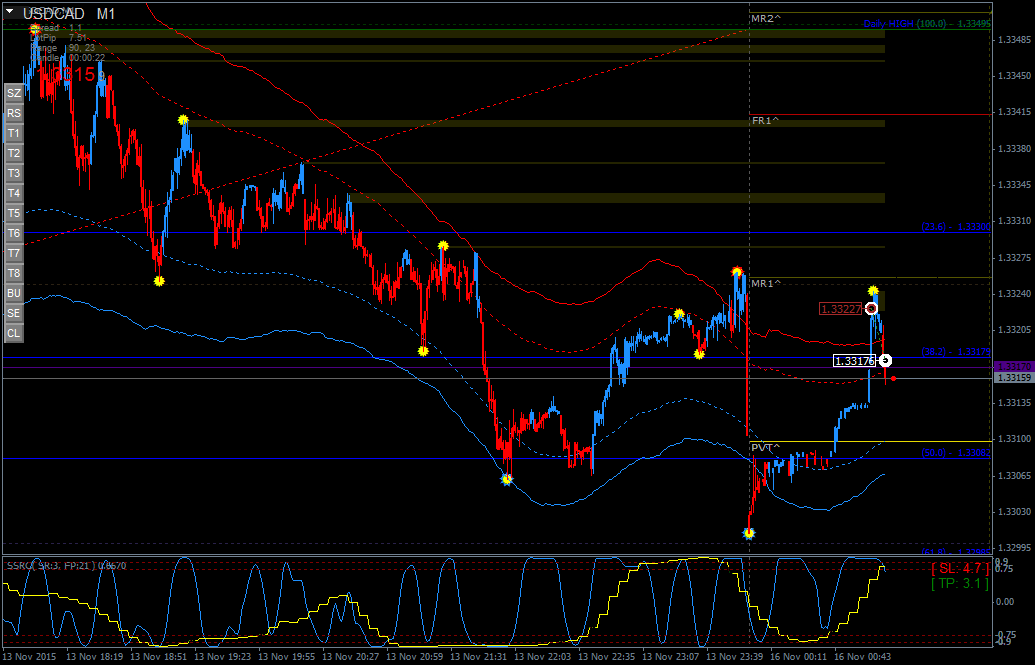Click the white circle marker beside 1.33176

click(x=885, y=361)
